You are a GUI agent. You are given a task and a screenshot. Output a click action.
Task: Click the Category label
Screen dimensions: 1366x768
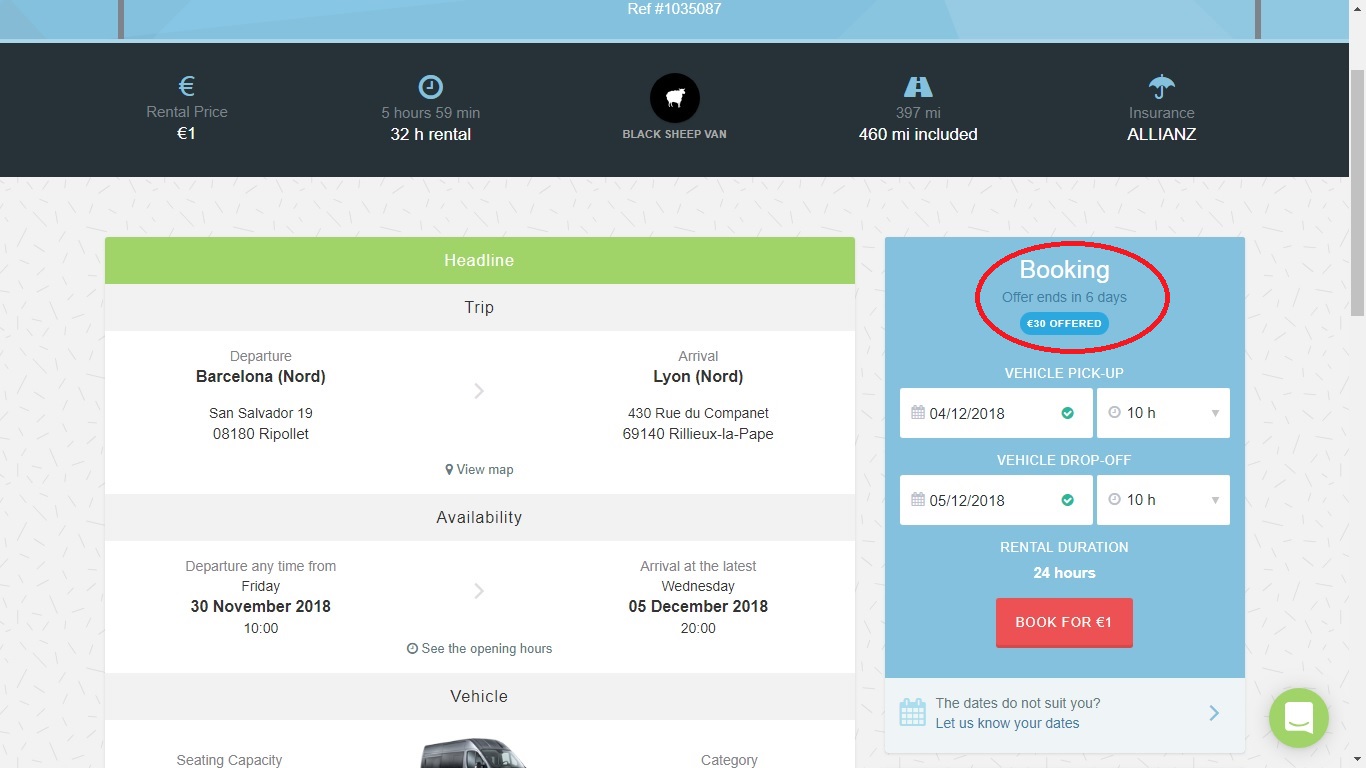[729, 760]
